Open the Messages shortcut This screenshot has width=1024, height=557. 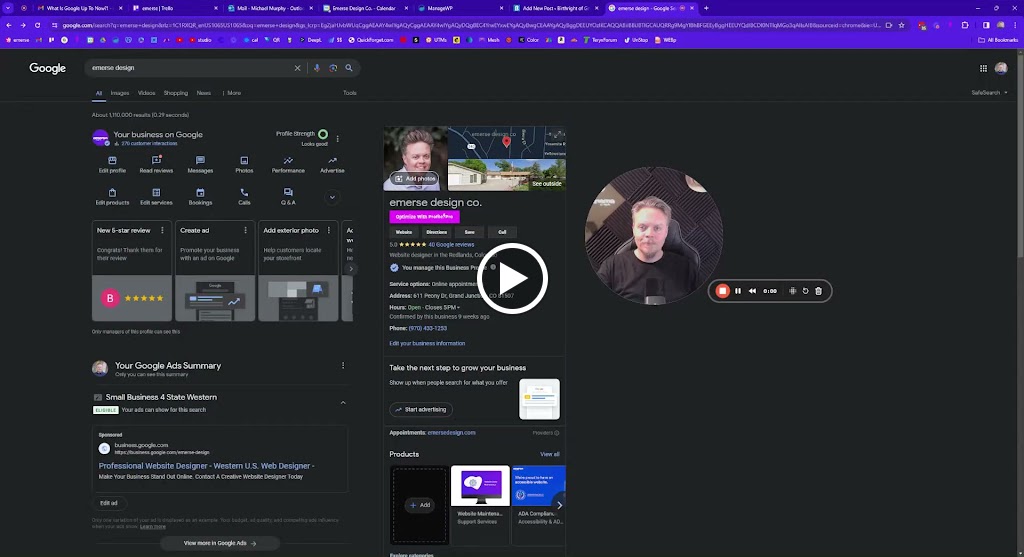pos(200,165)
